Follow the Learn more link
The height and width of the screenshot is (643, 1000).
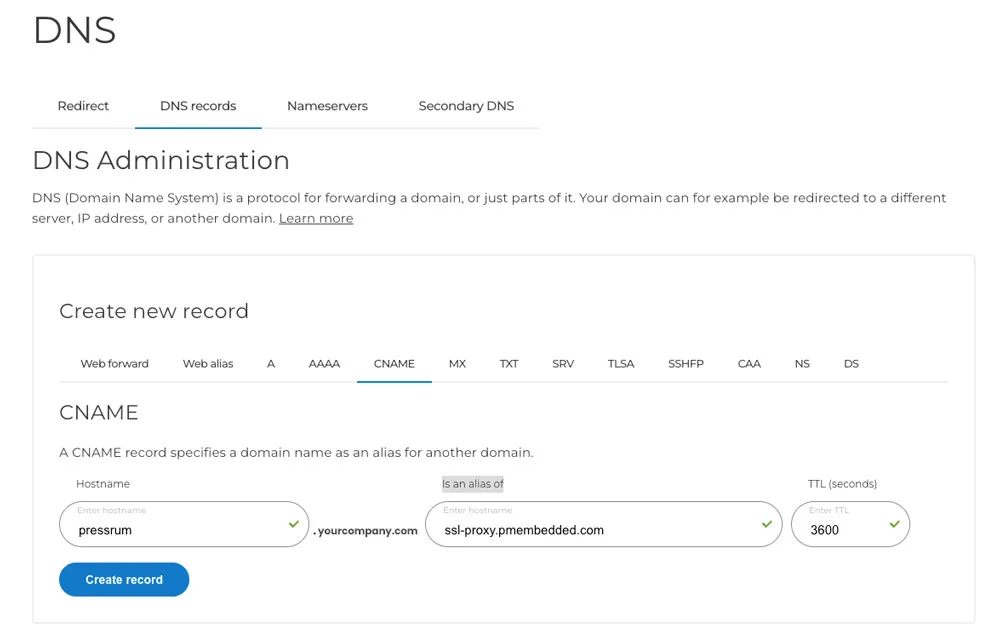click(316, 219)
